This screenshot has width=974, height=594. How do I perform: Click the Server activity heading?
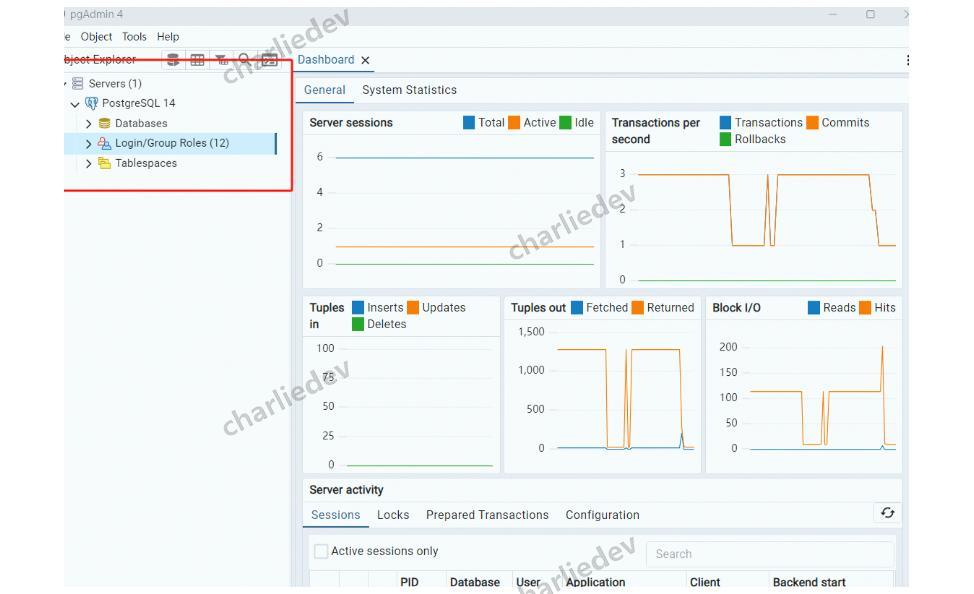click(346, 490)
